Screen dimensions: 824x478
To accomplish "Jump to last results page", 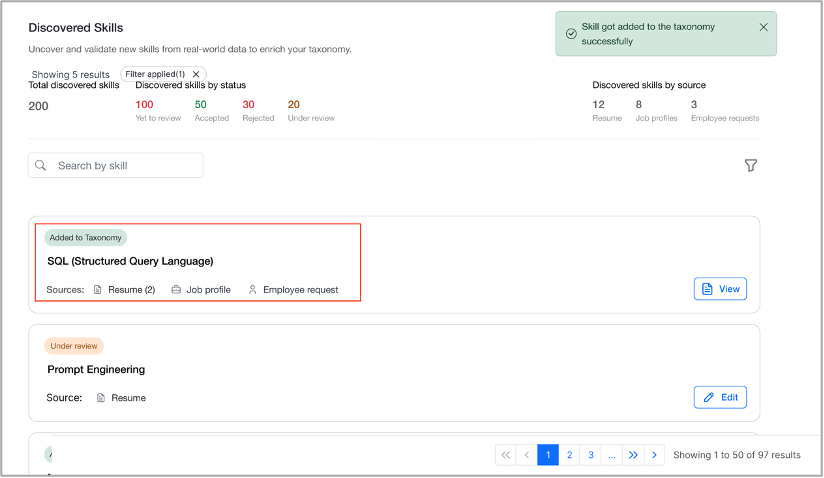I will 633,455.
